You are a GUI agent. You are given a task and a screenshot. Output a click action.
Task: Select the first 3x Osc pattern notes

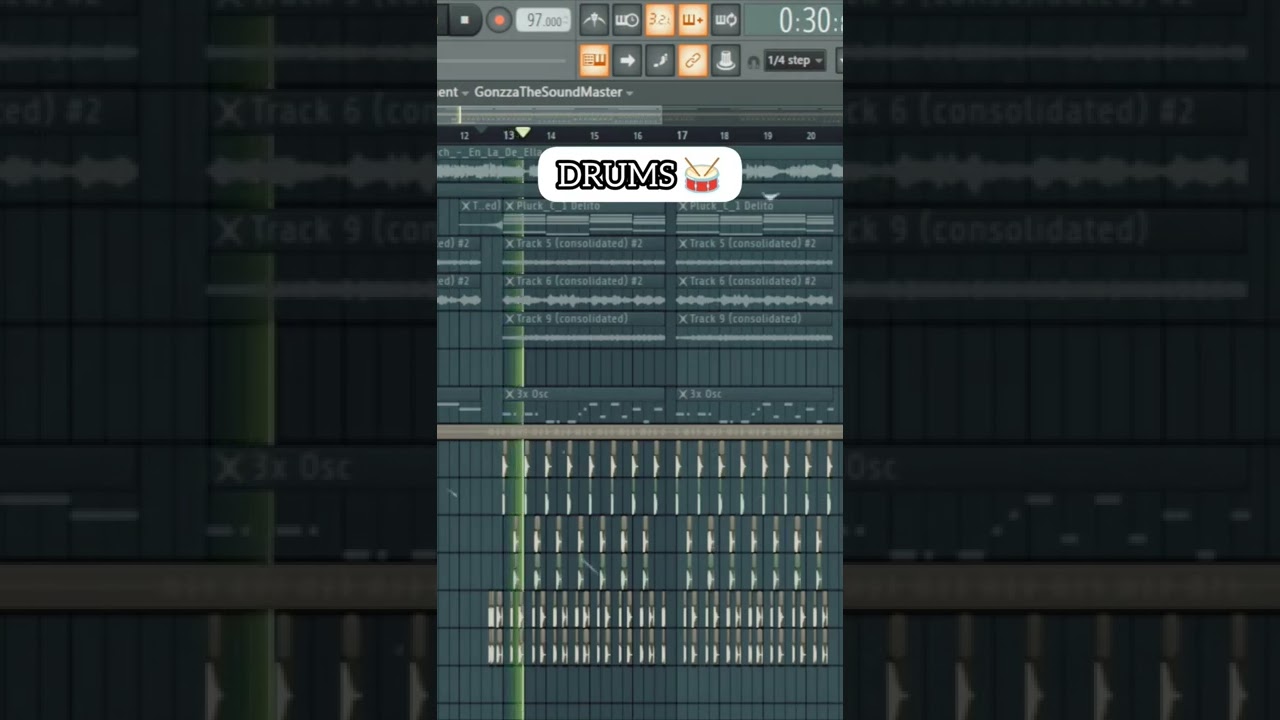coord(584,413)
